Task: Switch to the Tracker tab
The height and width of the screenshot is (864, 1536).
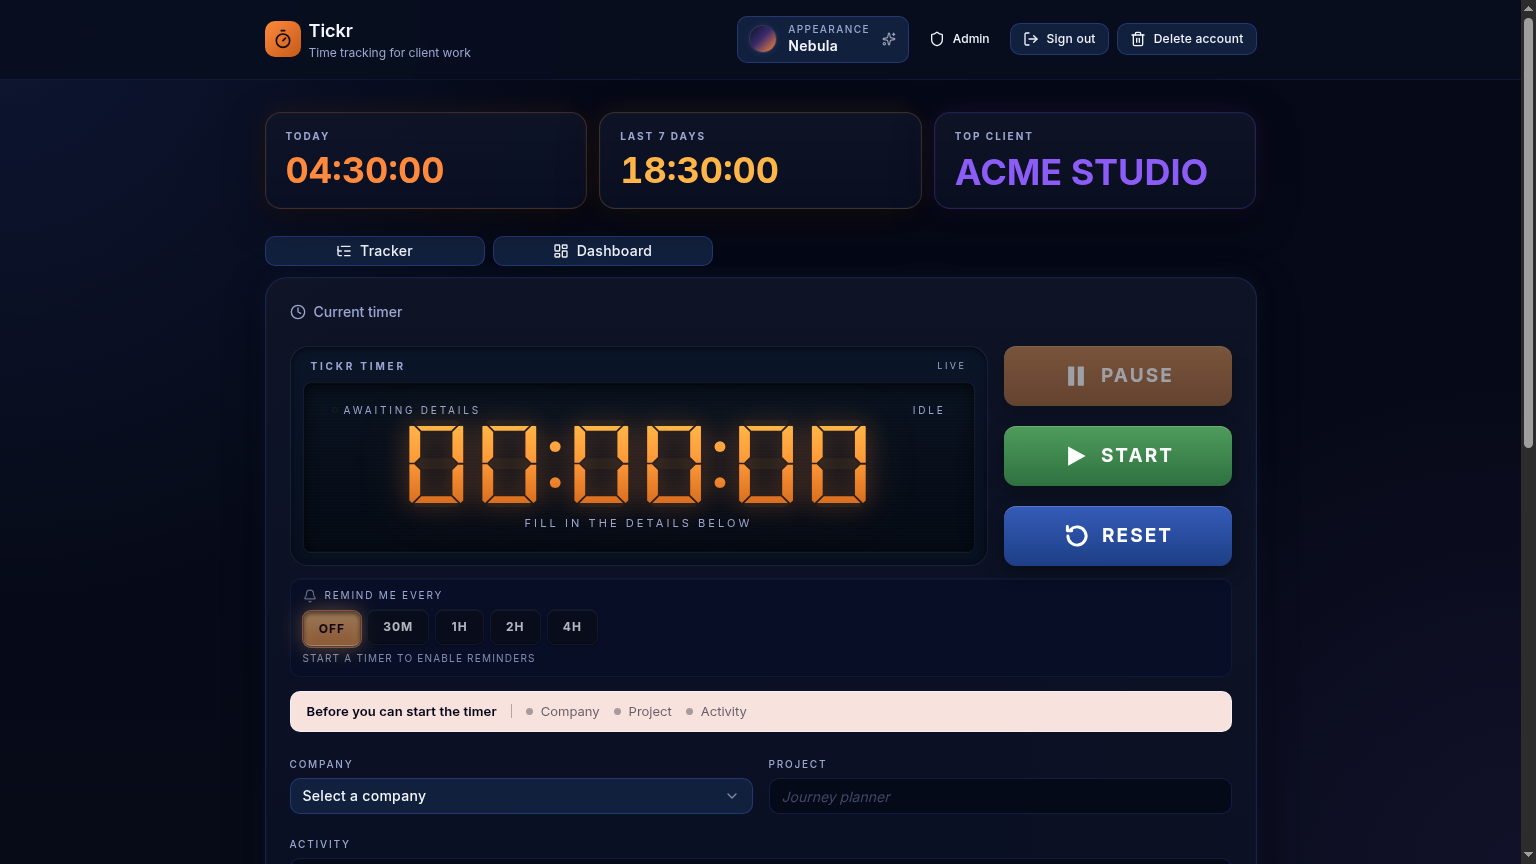Action: tap(375, 251)
